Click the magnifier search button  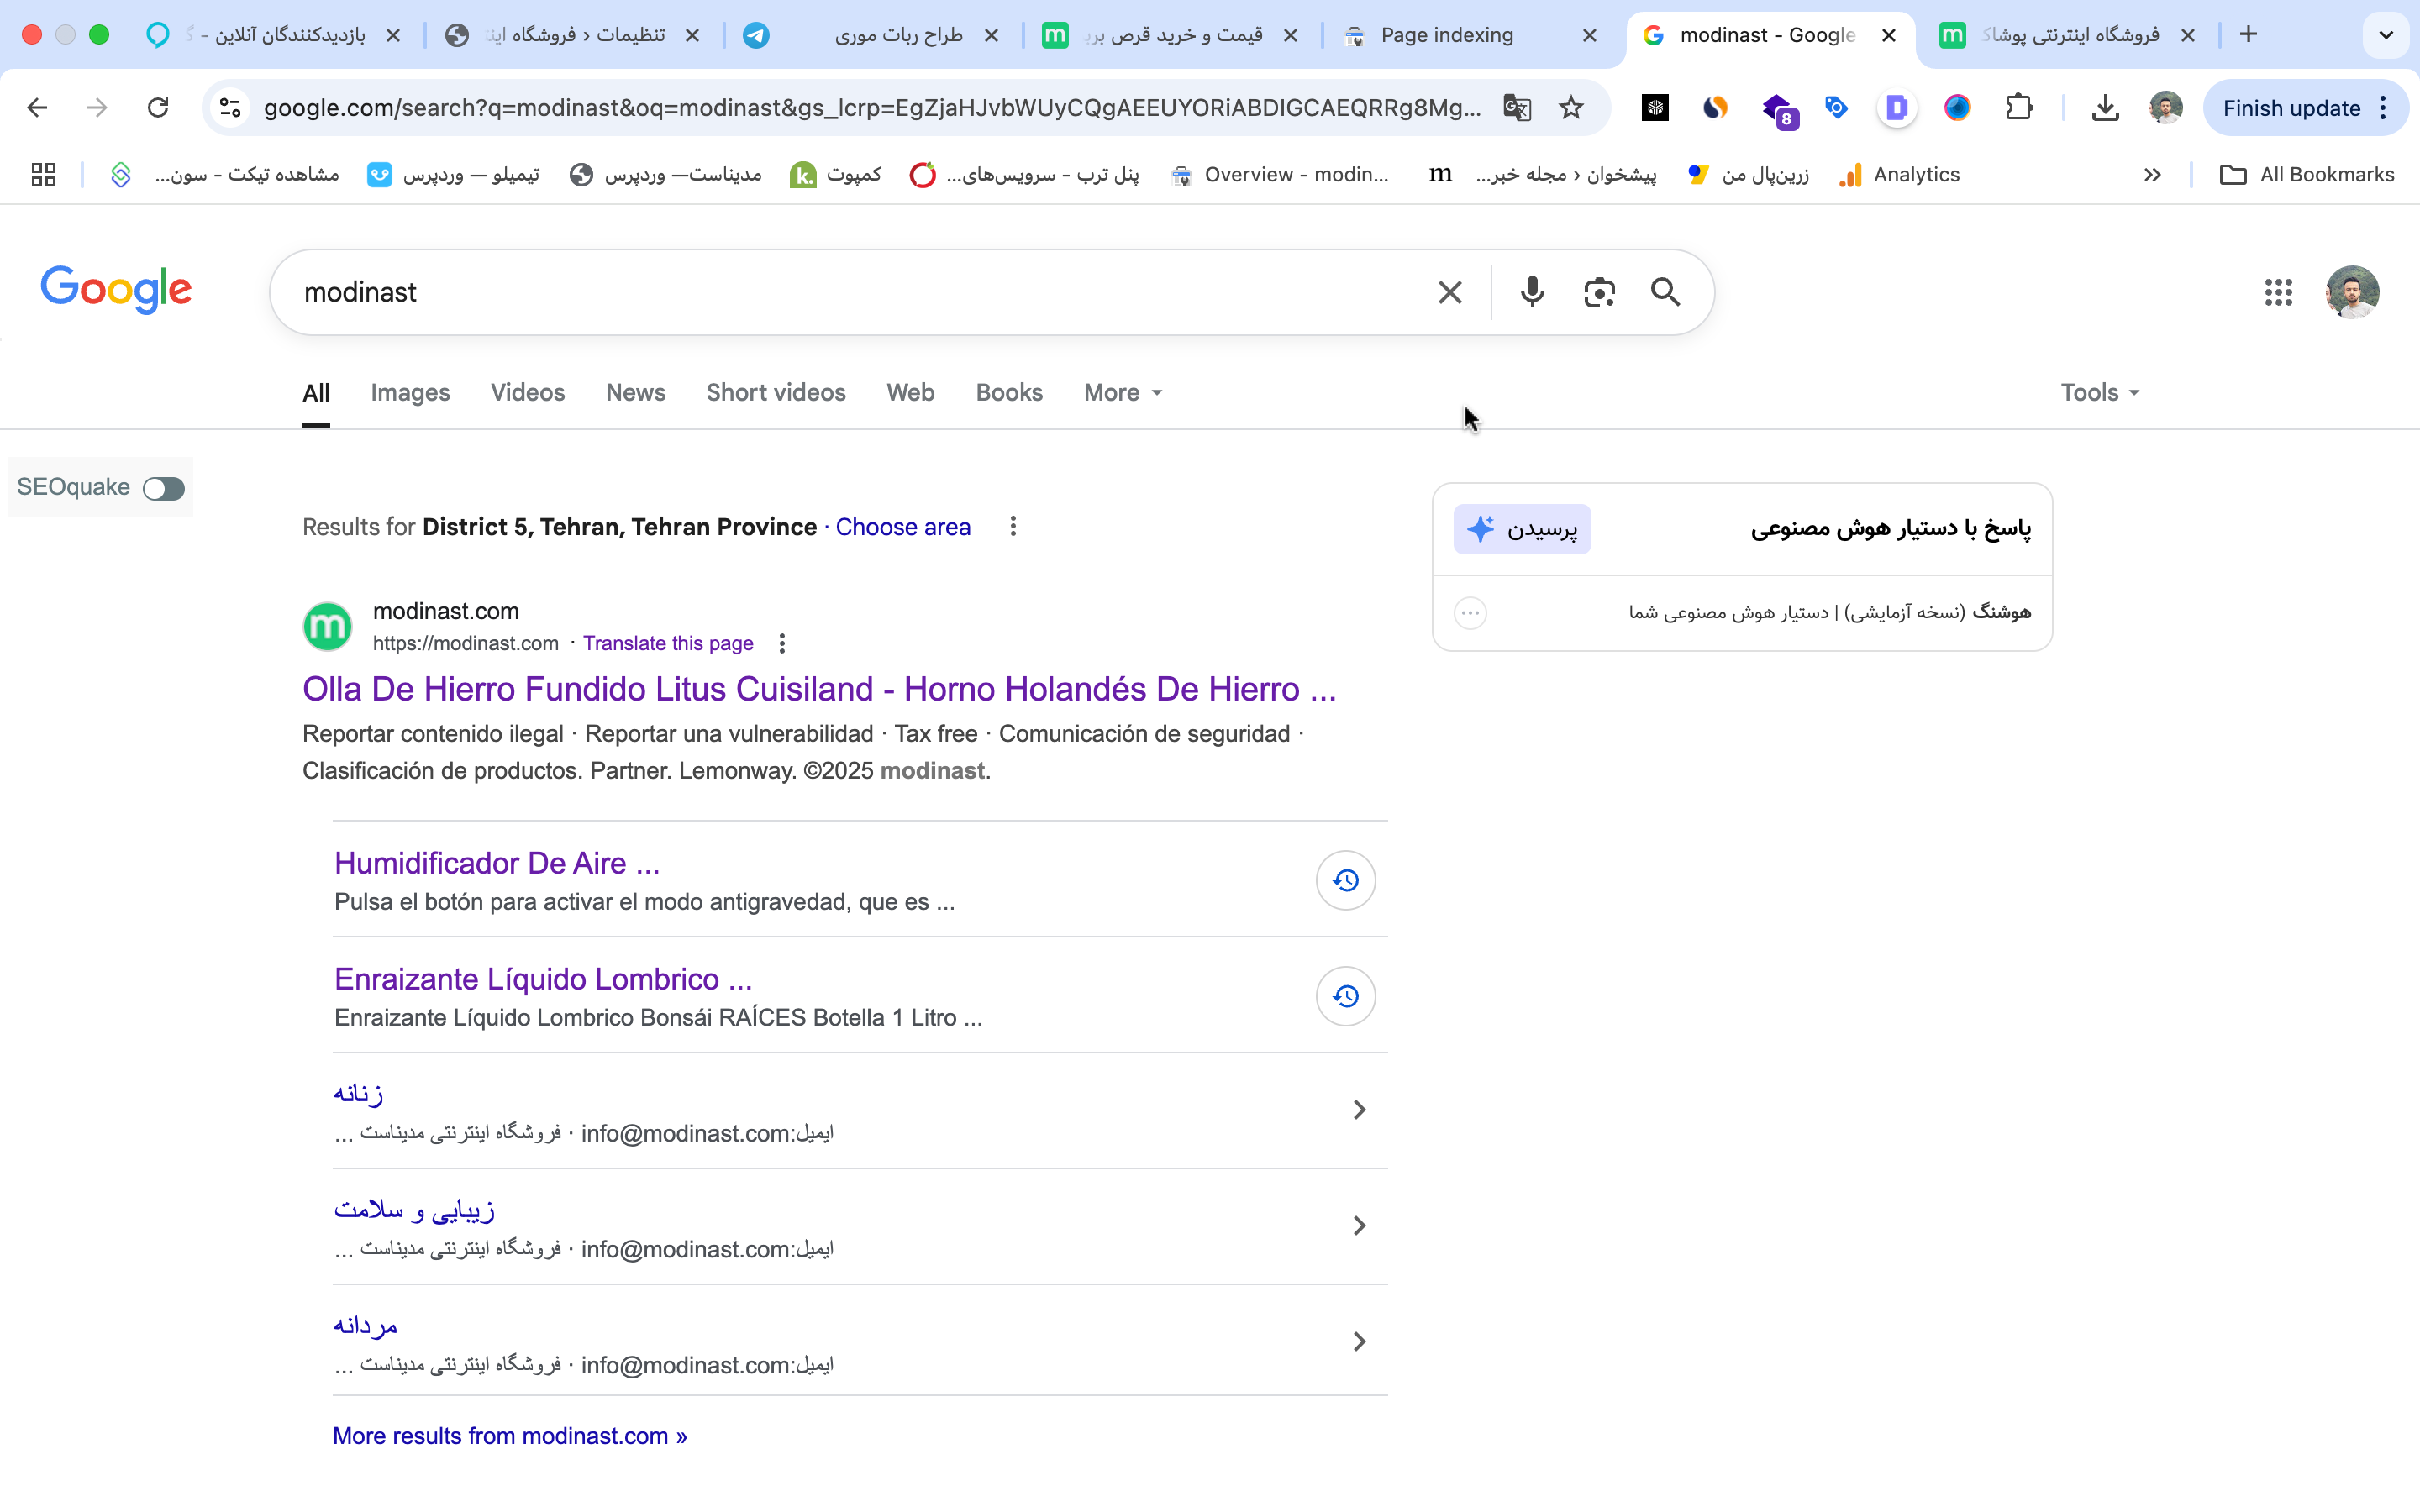pyautogui.click(x=1665, y=292)
